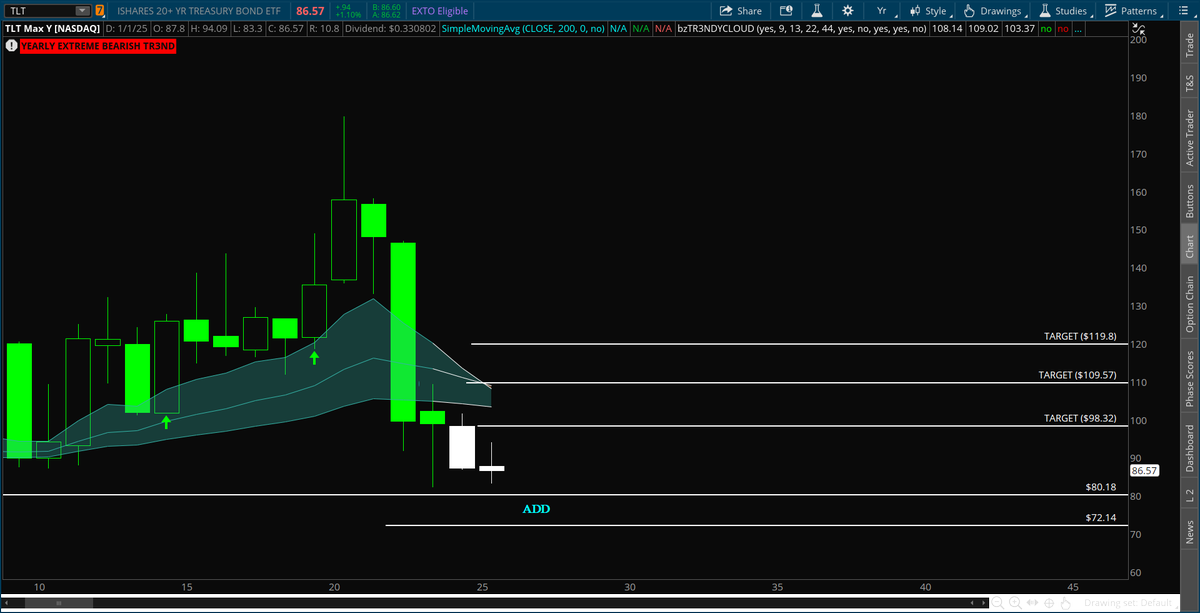The image size is (1200, 613).
Task: Click the ISHARES 20+ YR TREASURY BOND ETF description
Action: [x=199, y=11]
